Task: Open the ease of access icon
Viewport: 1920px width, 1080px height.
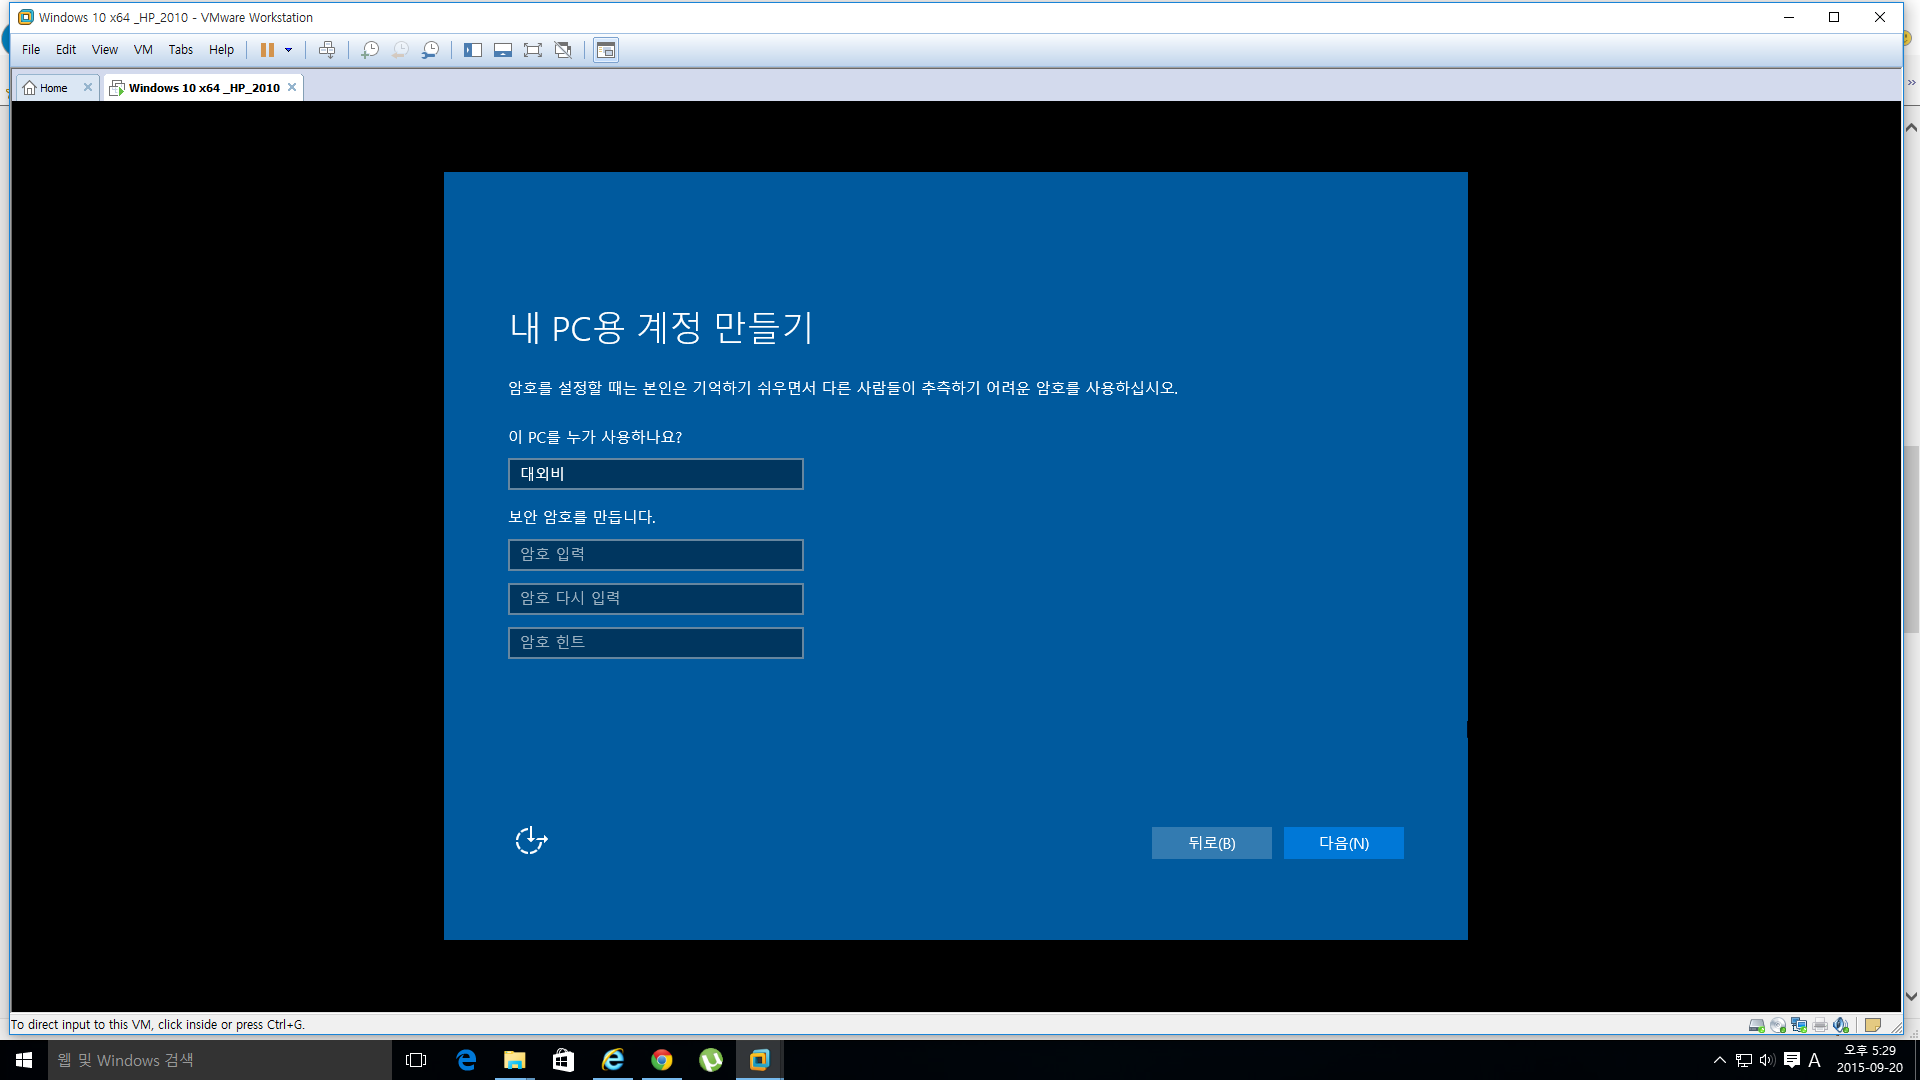Action: 531,840
